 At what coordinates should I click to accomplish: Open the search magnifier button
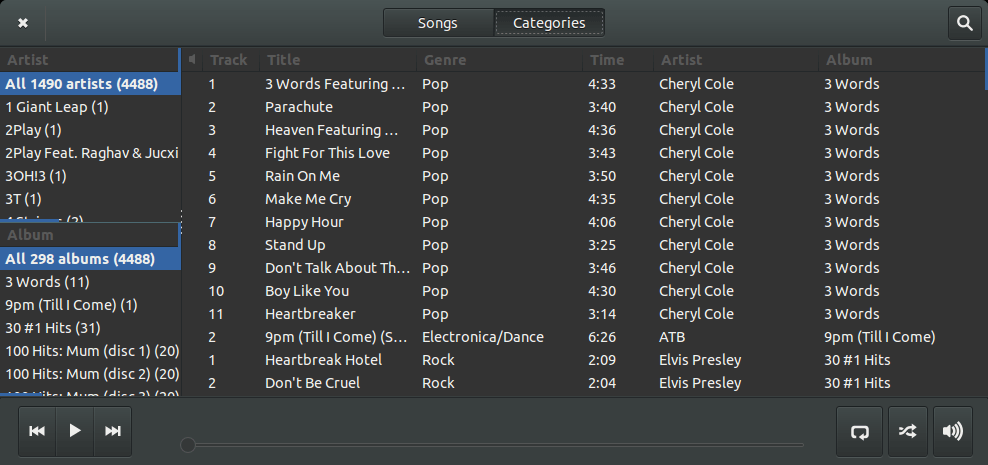coord(965,23)
